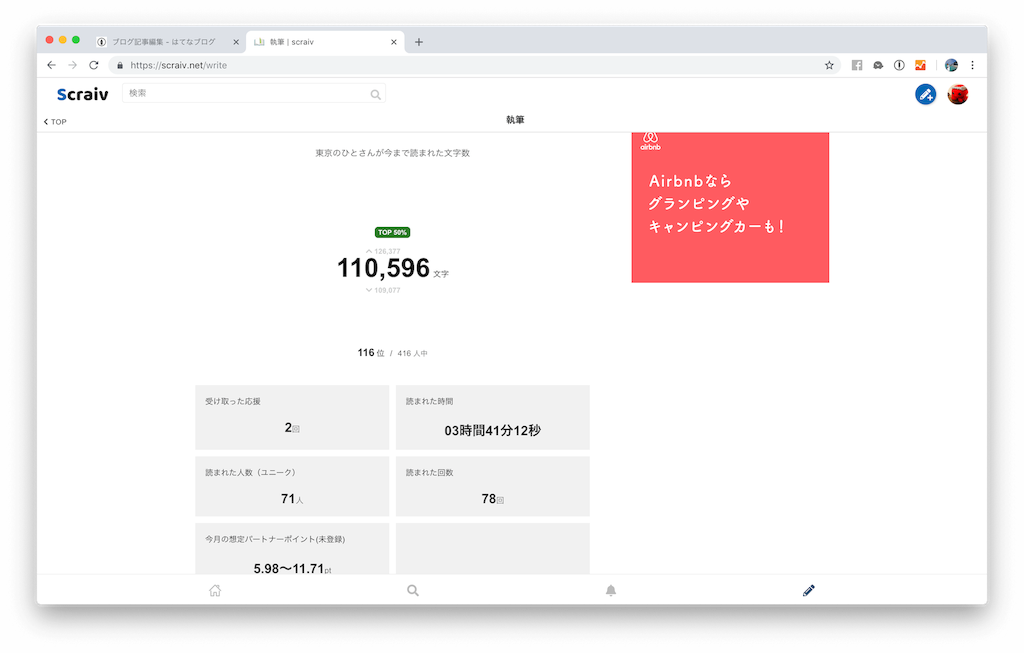Close the はてなブログ tab

236,42
